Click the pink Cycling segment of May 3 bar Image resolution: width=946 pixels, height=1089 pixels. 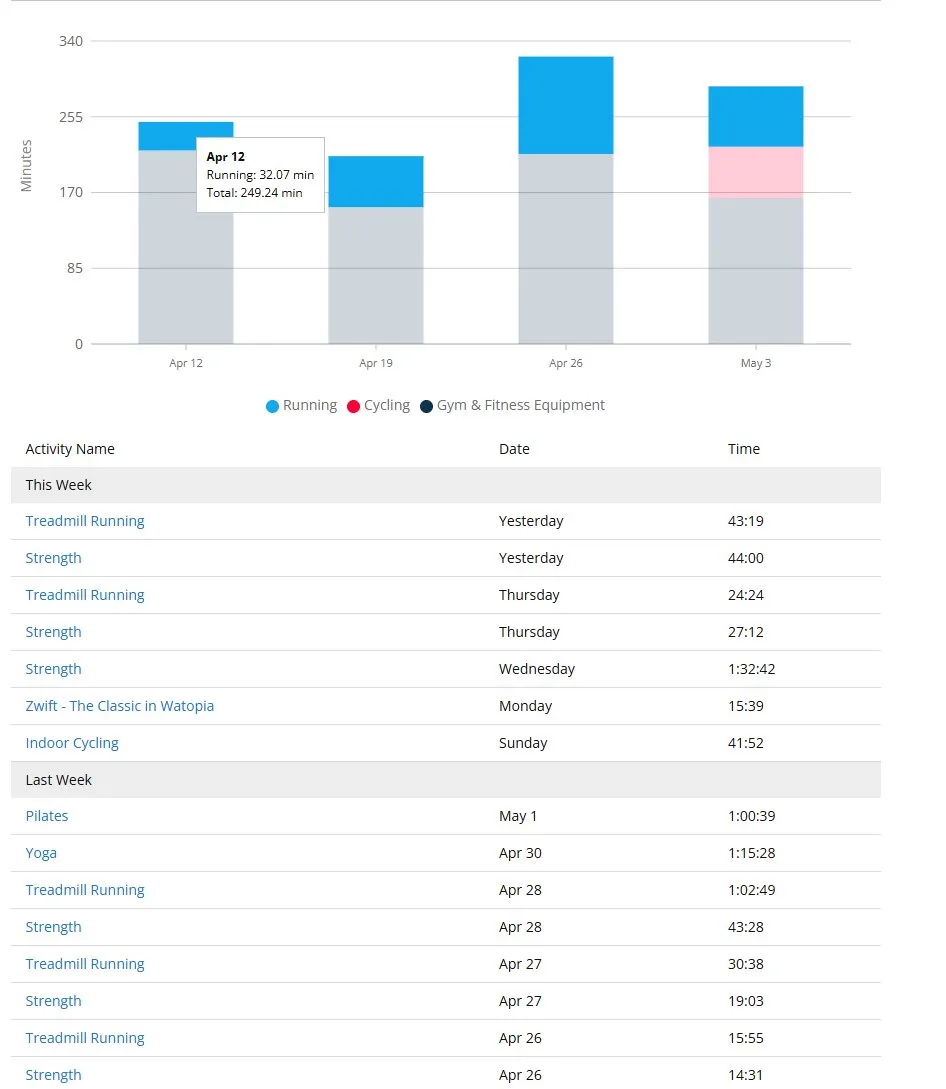pyautogui.click(x=756, y=172)
